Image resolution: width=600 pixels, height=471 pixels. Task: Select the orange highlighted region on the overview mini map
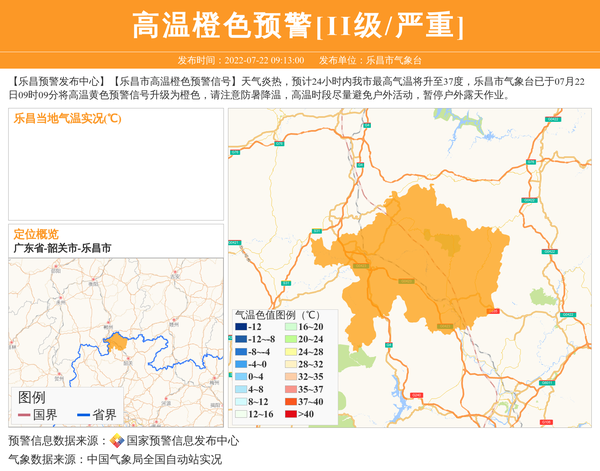coord(117,341)
